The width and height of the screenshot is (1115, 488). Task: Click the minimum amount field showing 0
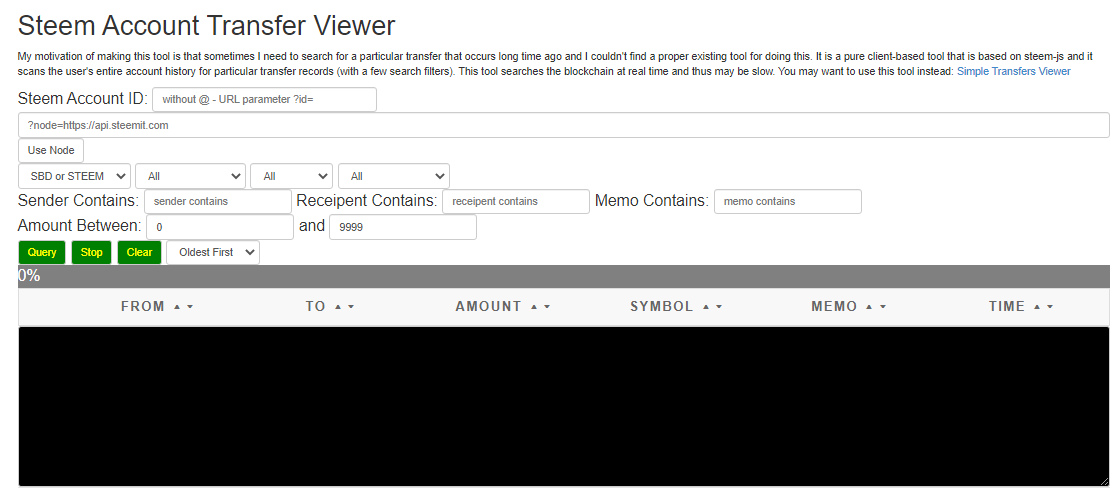click(x=220, y=227)
